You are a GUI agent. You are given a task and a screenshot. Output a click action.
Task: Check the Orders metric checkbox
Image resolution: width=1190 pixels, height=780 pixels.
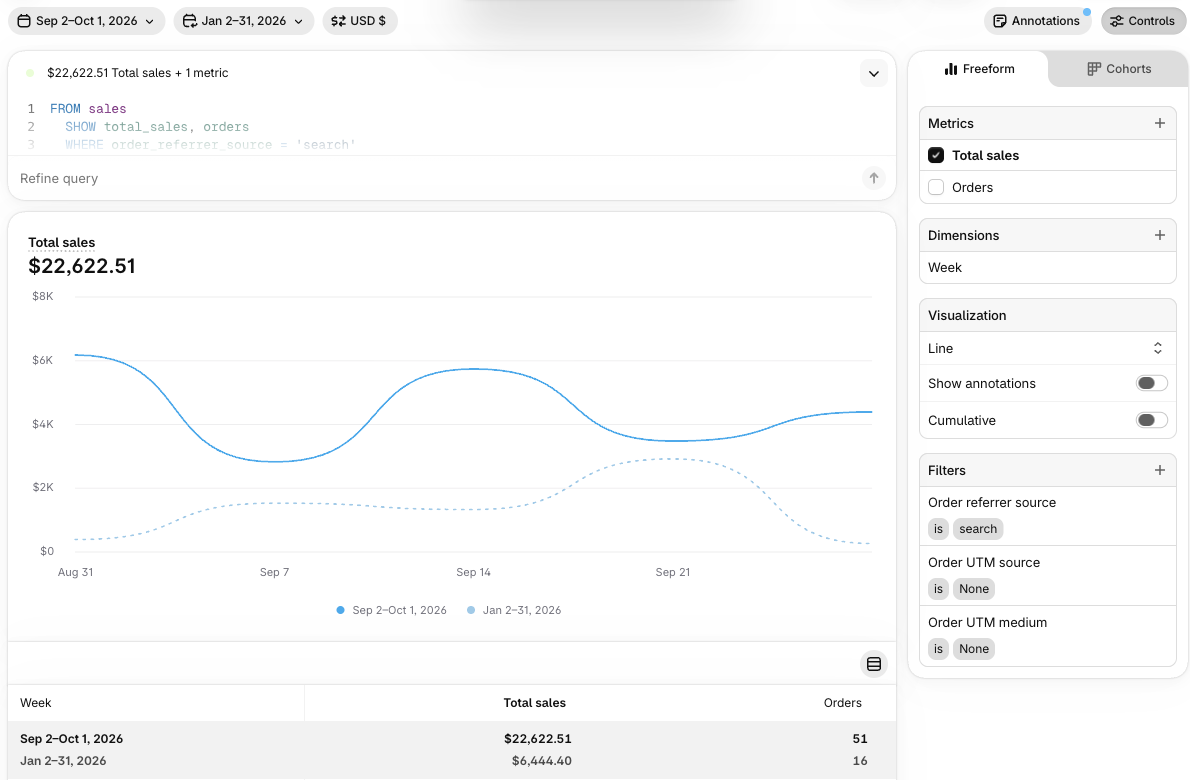pyautogui.click(x=936, y=187)
